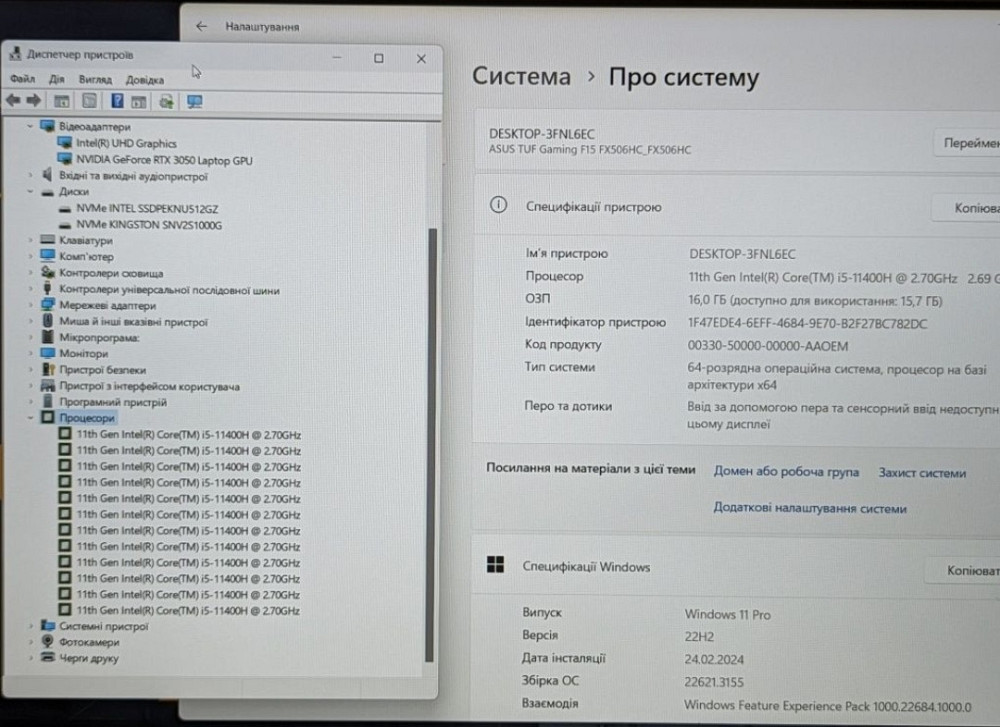
Task: Open the Захист системи link
Action: [x=922, y=473]
